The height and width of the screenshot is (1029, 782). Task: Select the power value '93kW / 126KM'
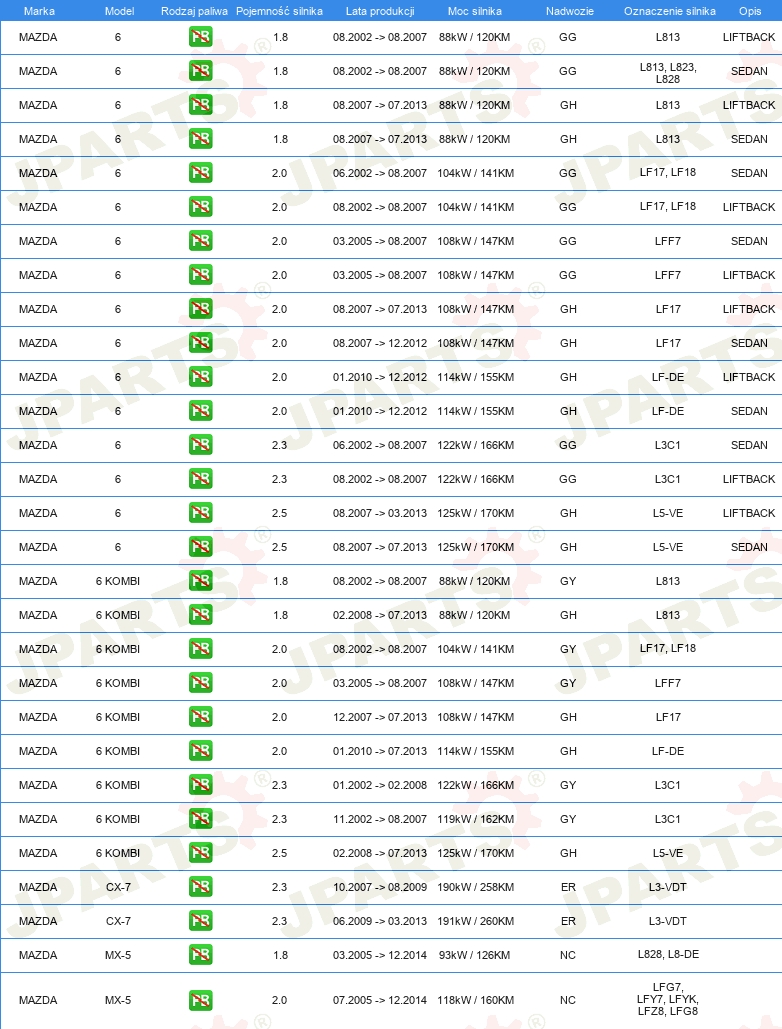(474, 956)
